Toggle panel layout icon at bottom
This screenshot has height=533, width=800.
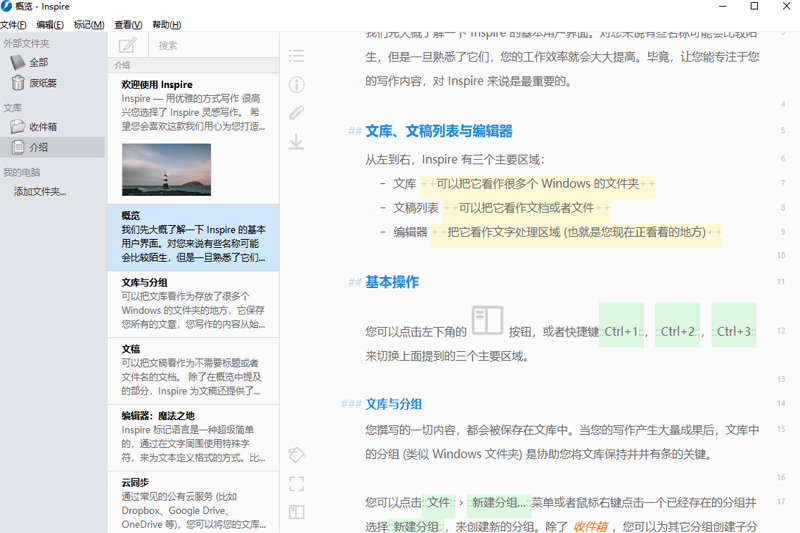296,512
